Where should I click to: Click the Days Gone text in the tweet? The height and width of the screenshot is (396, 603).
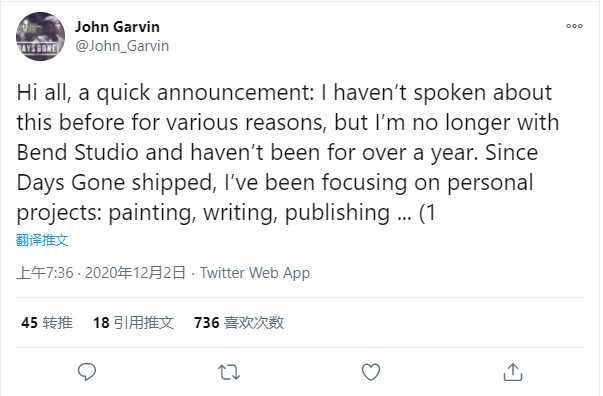point(71,182)
